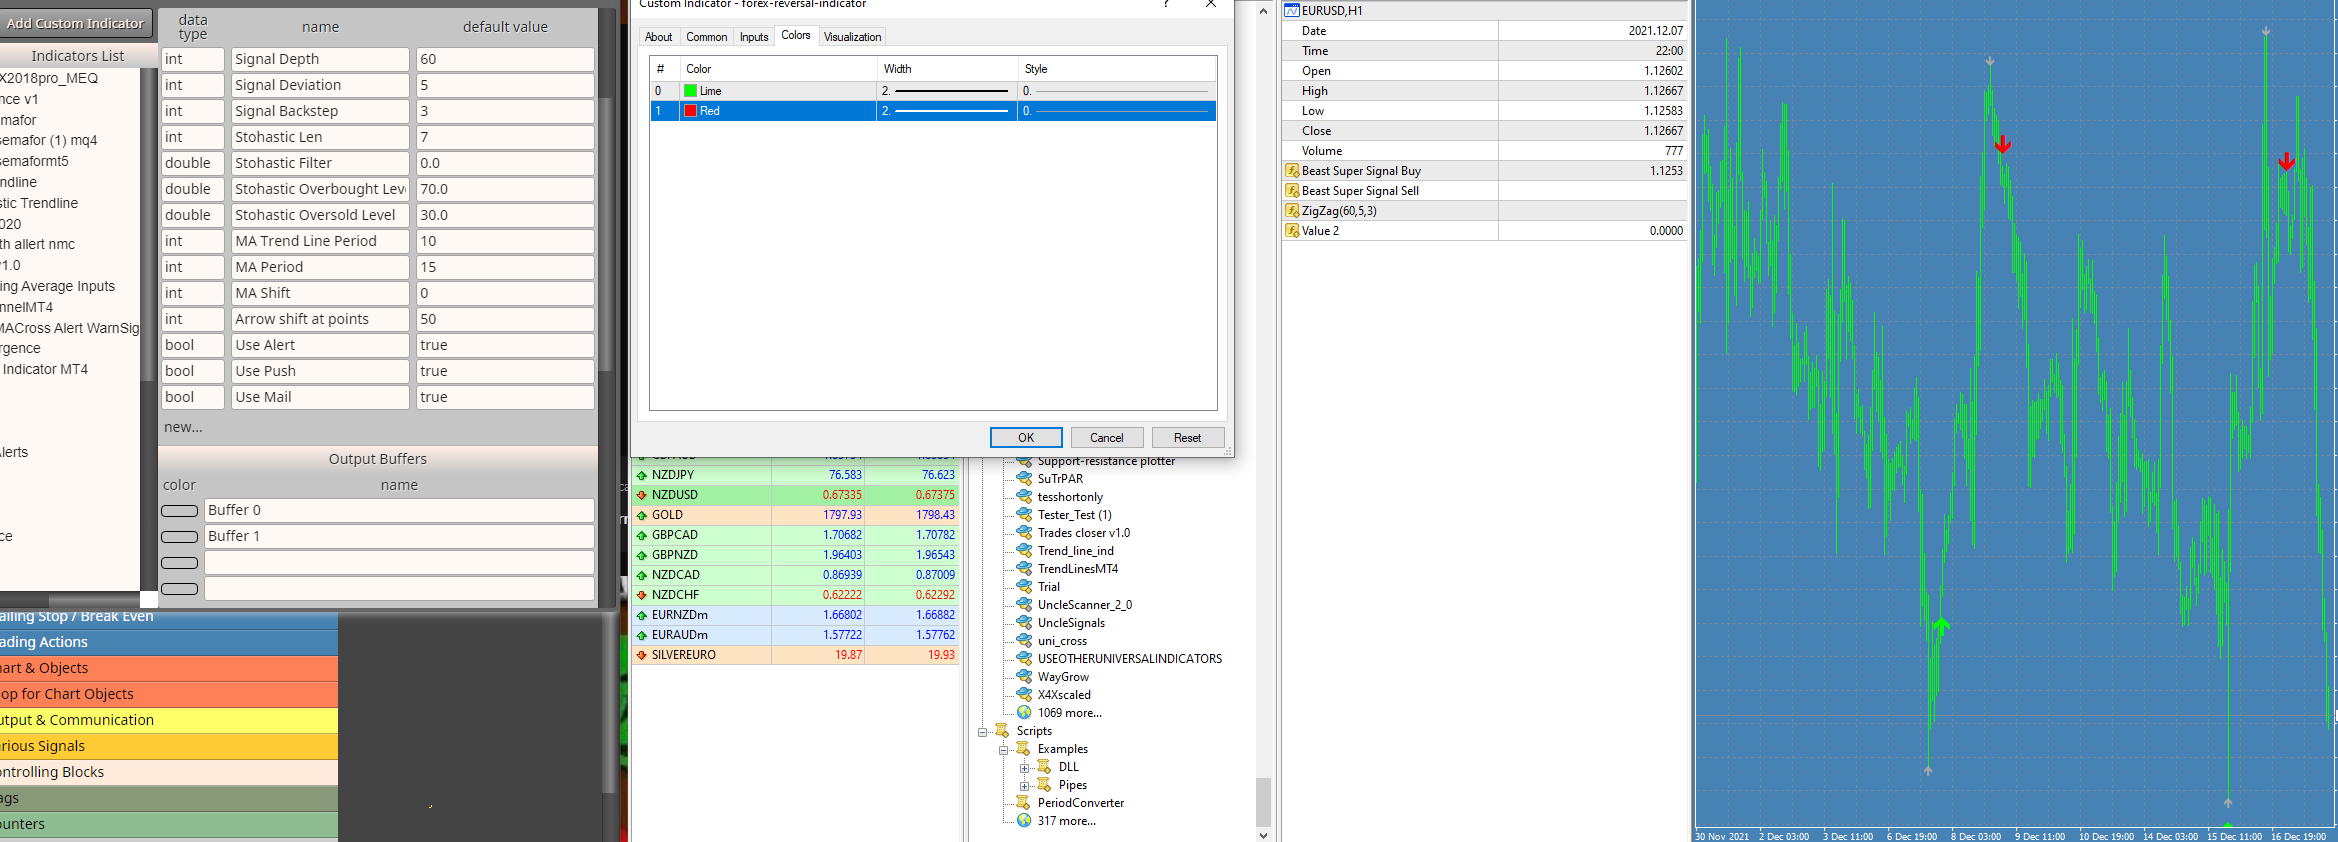Click the 'new...' link under input parameters
The image size is (2338, 842).
tap(183, 427)
